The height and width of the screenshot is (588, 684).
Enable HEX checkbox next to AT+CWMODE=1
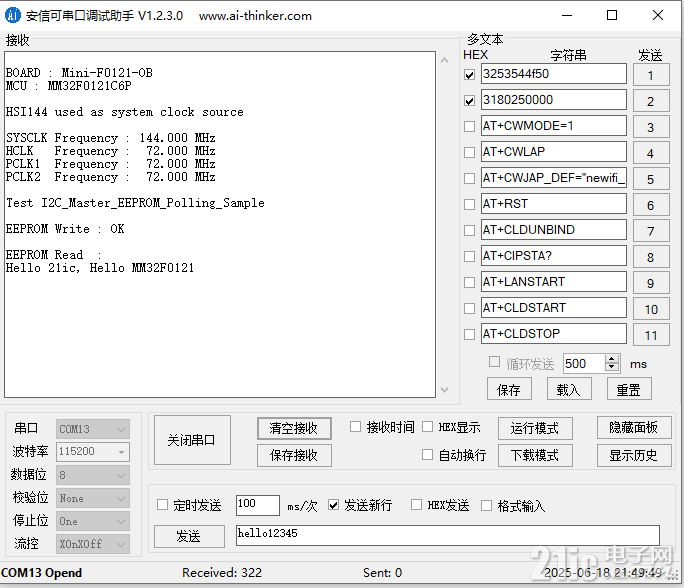(x=469, y=126)
